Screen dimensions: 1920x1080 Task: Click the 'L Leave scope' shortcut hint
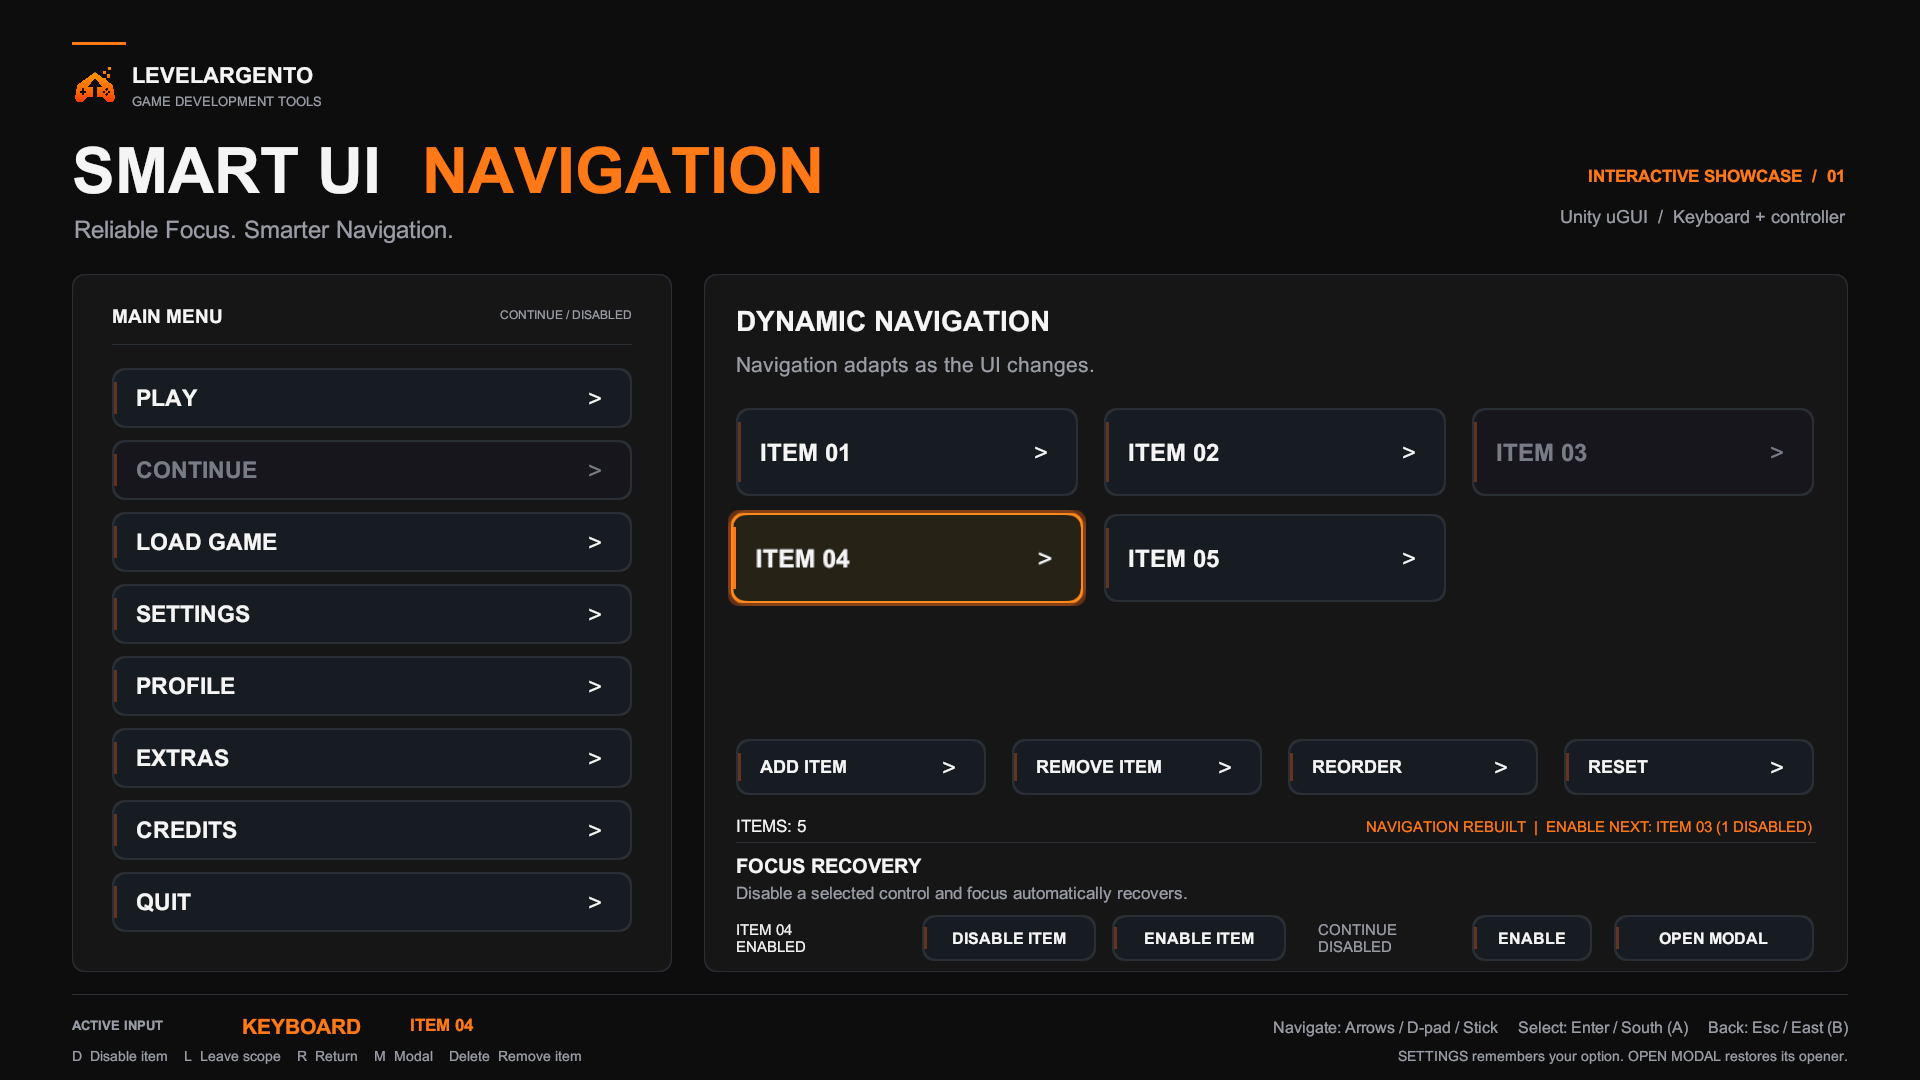pos(232,1056)
